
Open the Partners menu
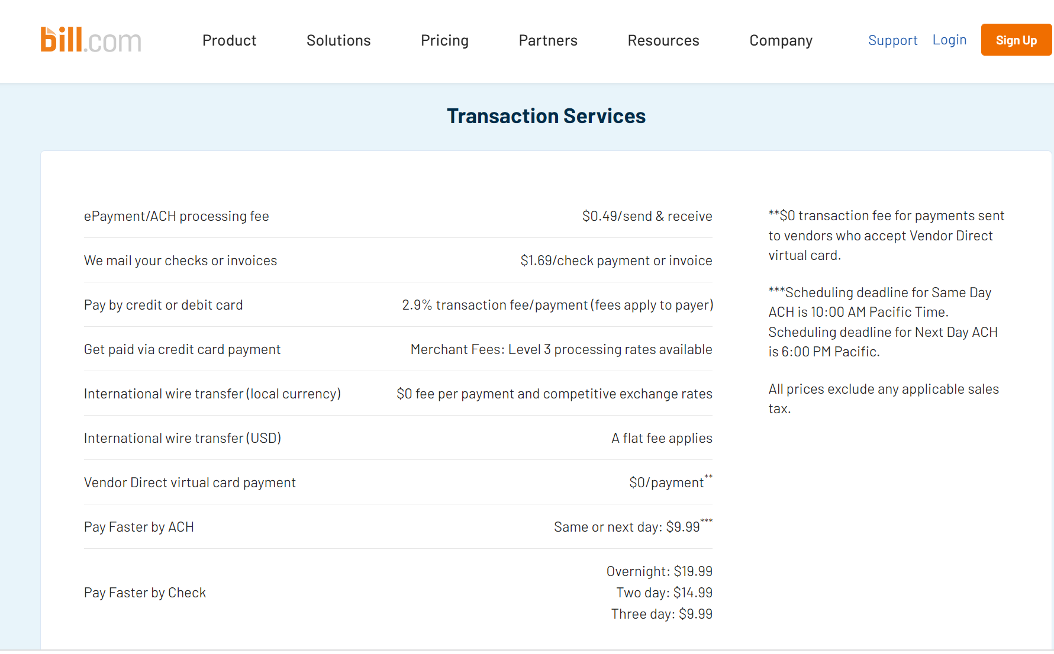click(548, 40)
